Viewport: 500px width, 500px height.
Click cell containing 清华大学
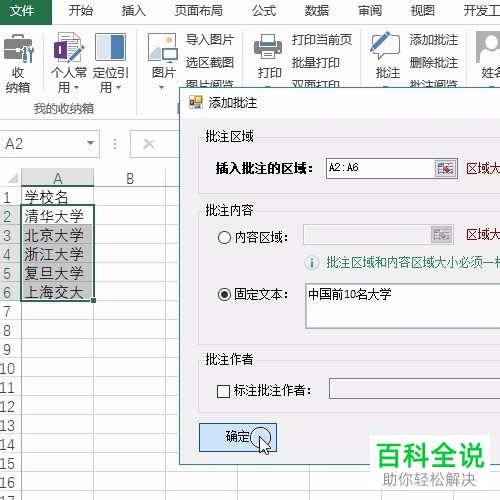click(57, 216)
